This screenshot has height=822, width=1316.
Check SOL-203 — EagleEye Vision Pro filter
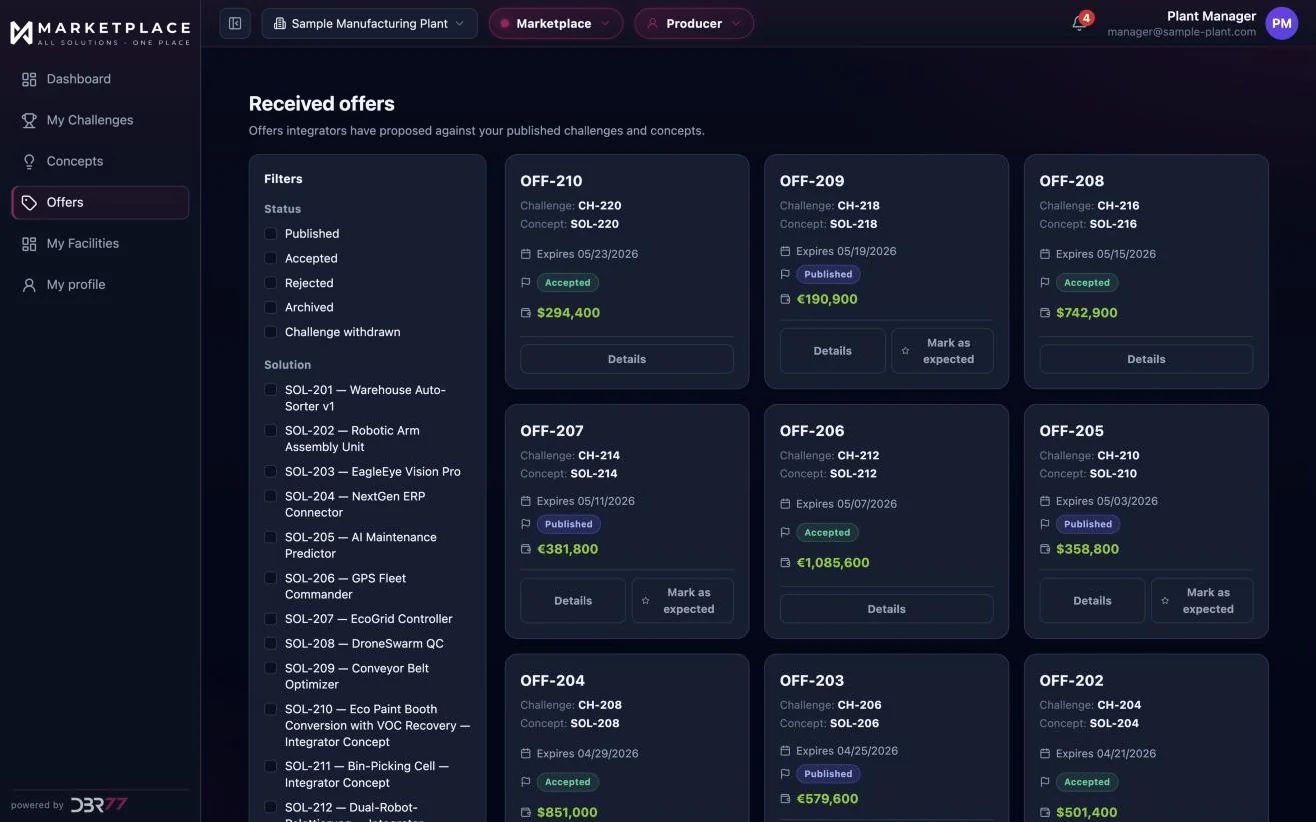click(x=270, y=471)
